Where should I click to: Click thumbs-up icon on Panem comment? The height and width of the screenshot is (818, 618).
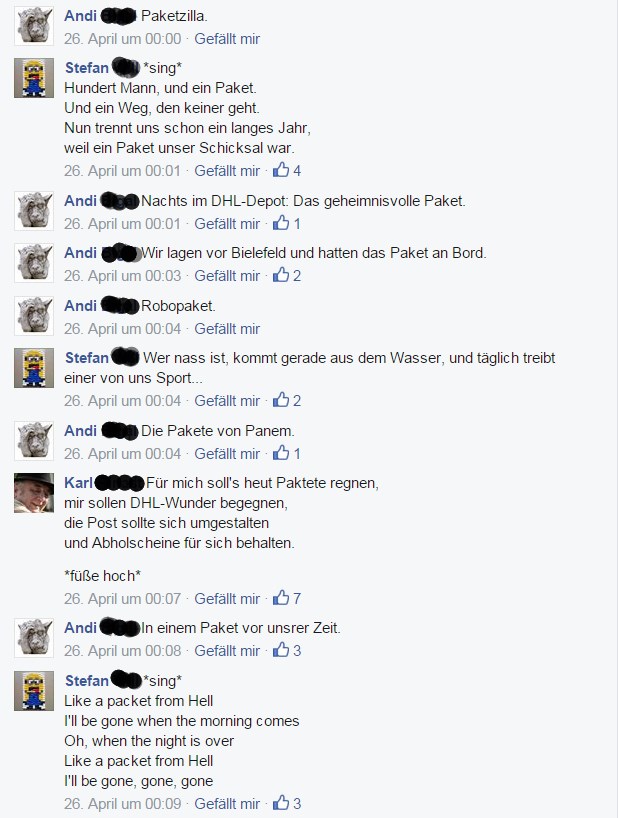(281, 453)
